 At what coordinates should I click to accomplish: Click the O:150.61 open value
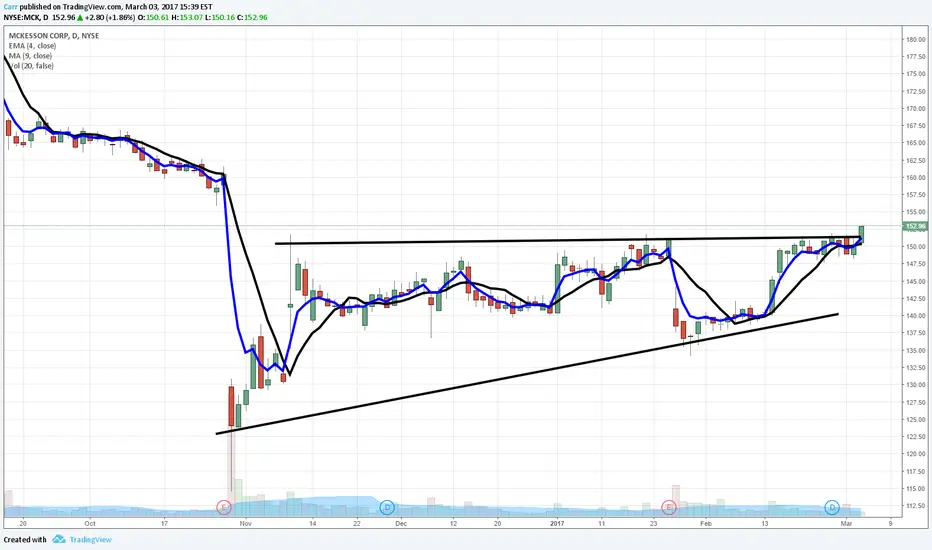click(x=153, y=17)
